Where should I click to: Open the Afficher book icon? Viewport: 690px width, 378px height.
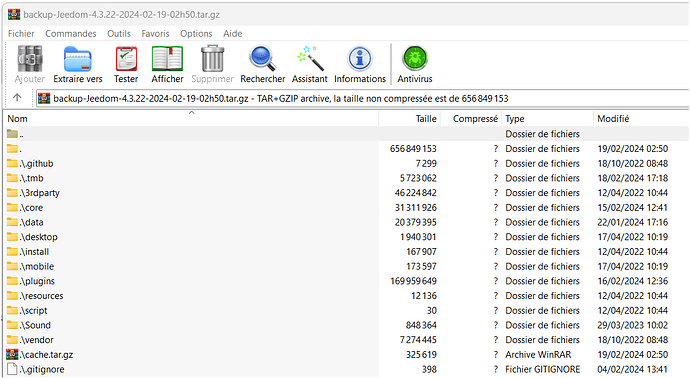167,59
